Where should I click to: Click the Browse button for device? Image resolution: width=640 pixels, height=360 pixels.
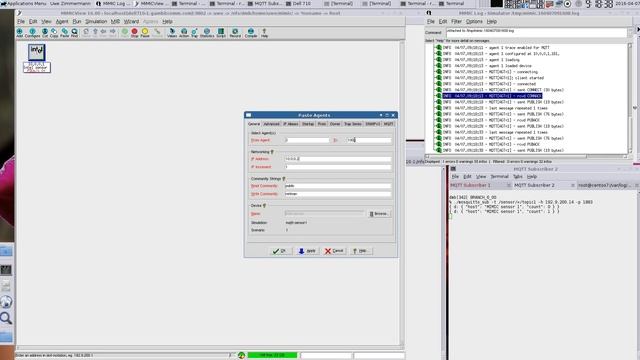(379, 214)
